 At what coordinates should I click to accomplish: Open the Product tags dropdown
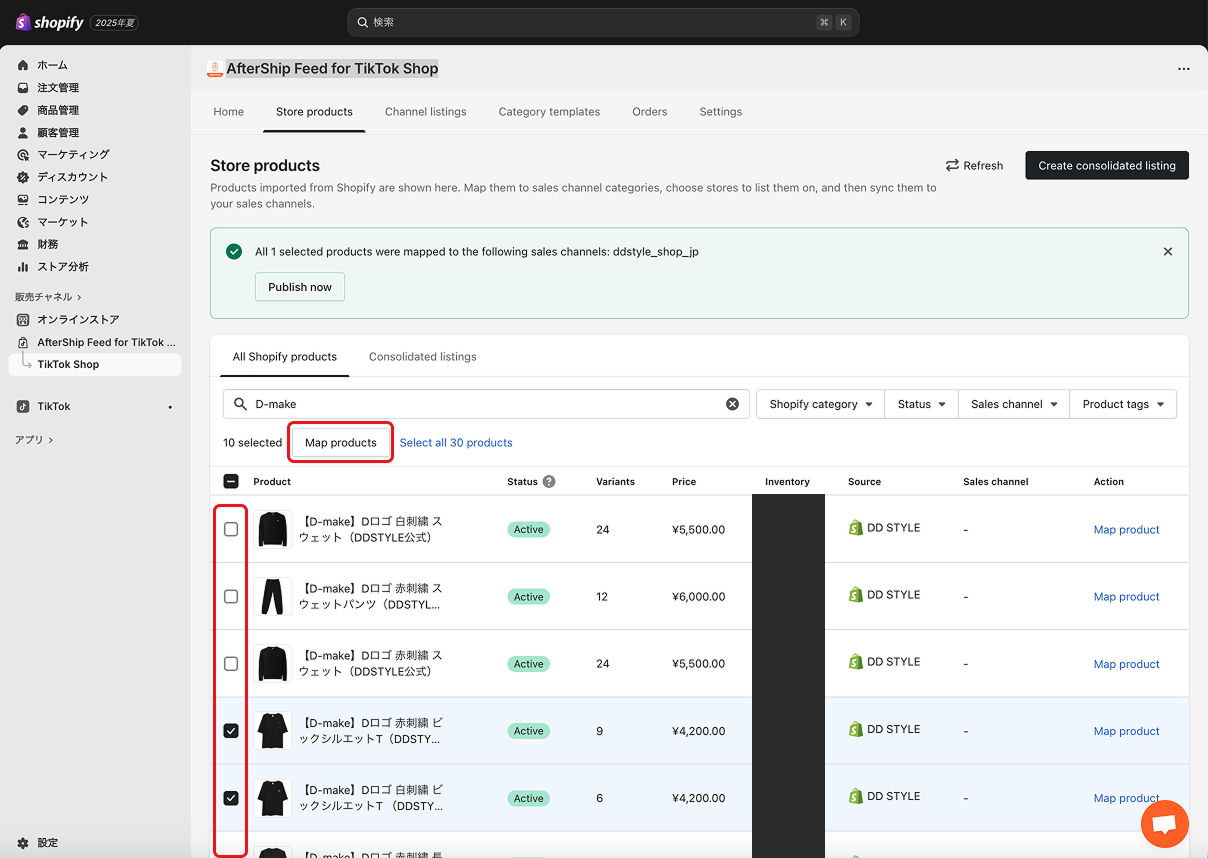click(1122, 404)
